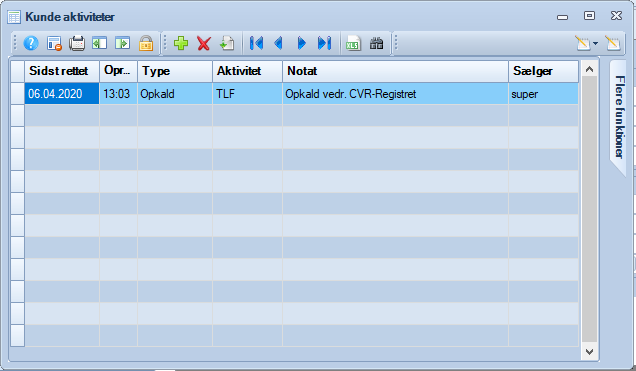Image resolution: width=636 pixels, height=371 pixels.
Task: Export the list to XLS
Action: click(x=353, y=43)
